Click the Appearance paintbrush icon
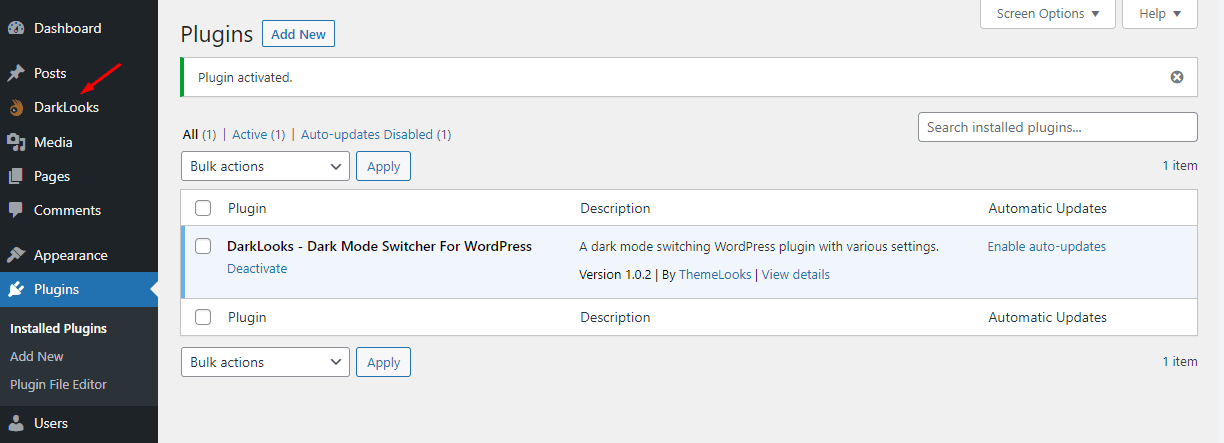 tap(16, 255)
